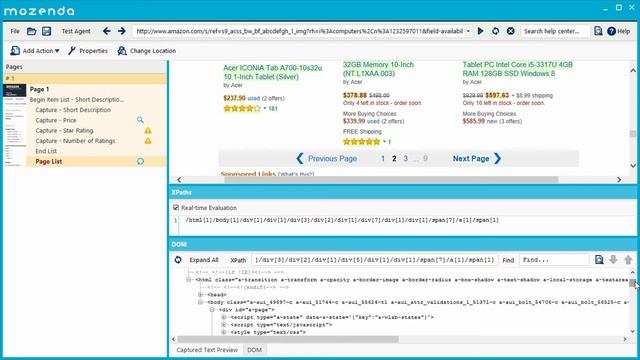Click Previous Page chevron in browser
This screenshot has width=640, height=360.
click(x=300, y=158)
